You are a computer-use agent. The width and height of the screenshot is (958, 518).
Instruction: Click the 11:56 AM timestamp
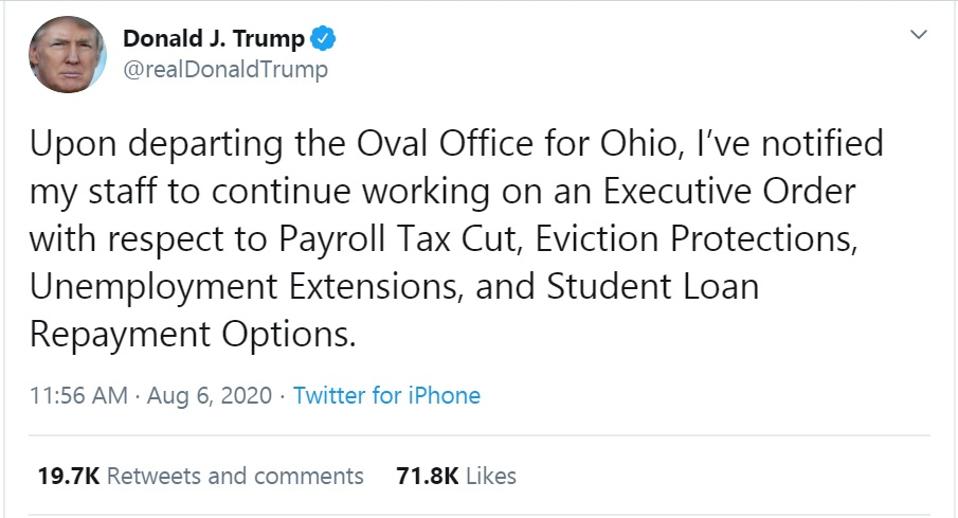(x=78, y=395)
